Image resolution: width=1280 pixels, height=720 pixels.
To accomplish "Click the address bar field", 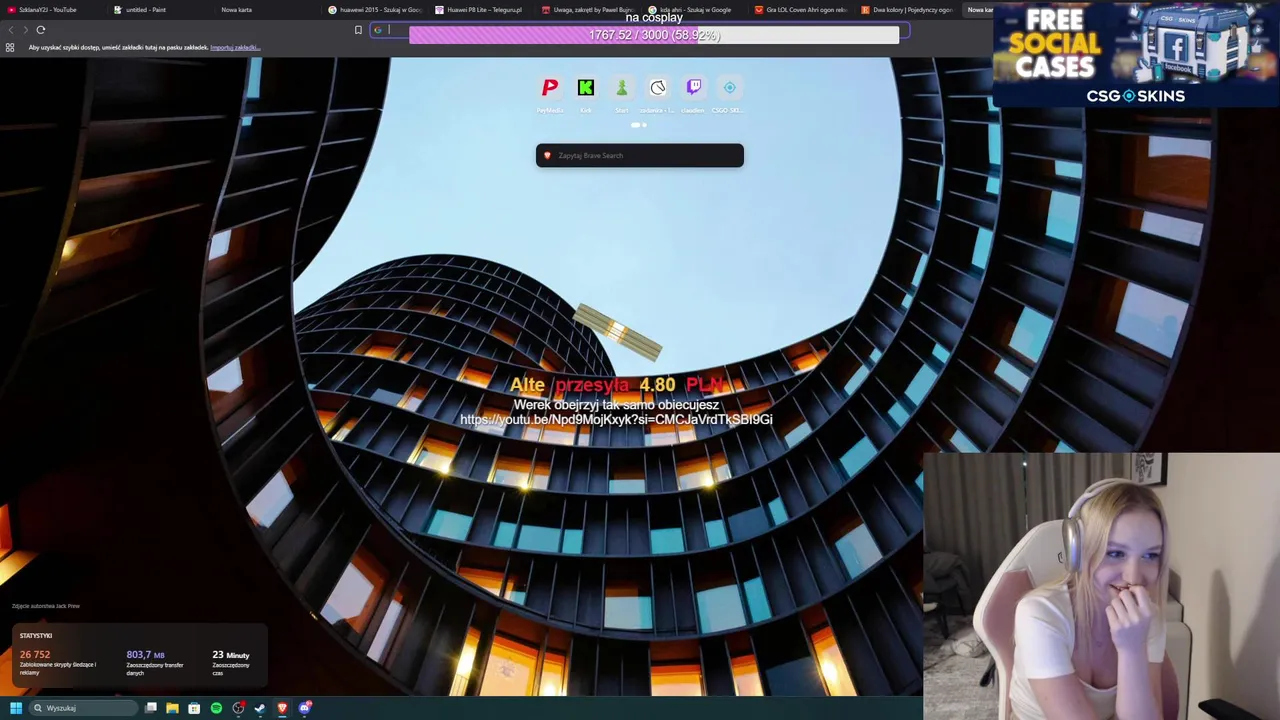I will (640, 30).
